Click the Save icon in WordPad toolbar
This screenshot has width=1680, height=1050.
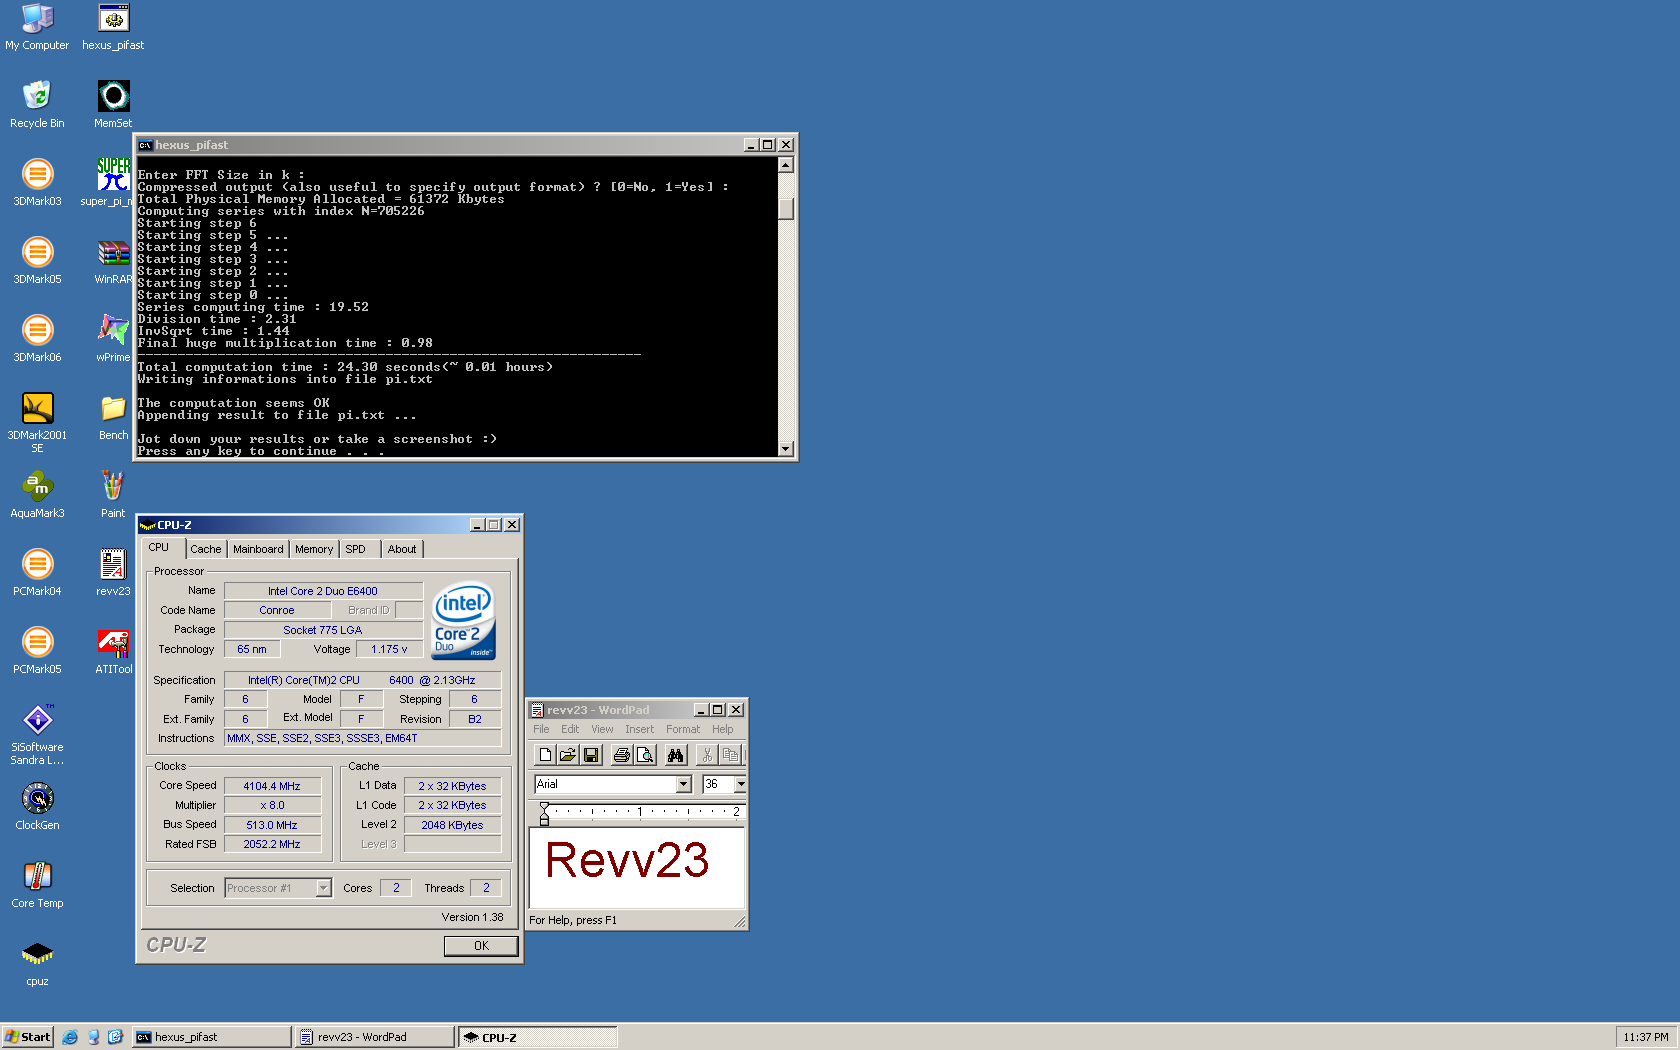click(591, 755)
